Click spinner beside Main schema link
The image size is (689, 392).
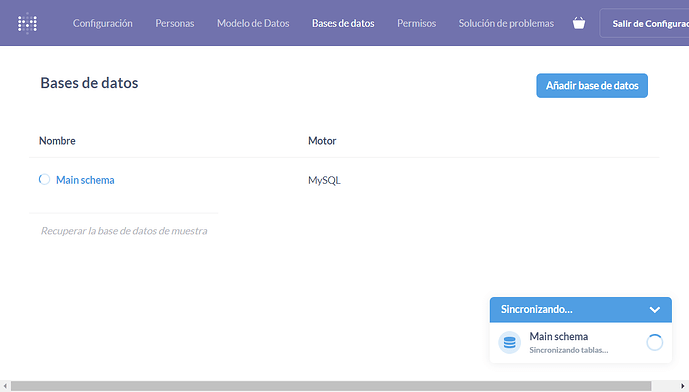(44, 179)
